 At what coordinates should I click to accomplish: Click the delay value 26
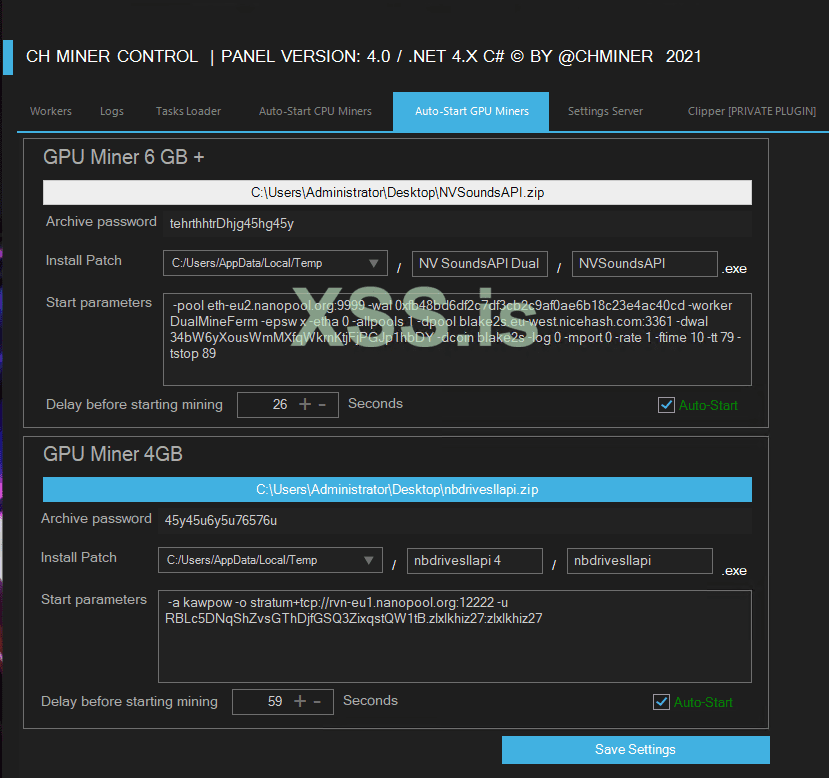pyautogui.click(x=280, y=404)
